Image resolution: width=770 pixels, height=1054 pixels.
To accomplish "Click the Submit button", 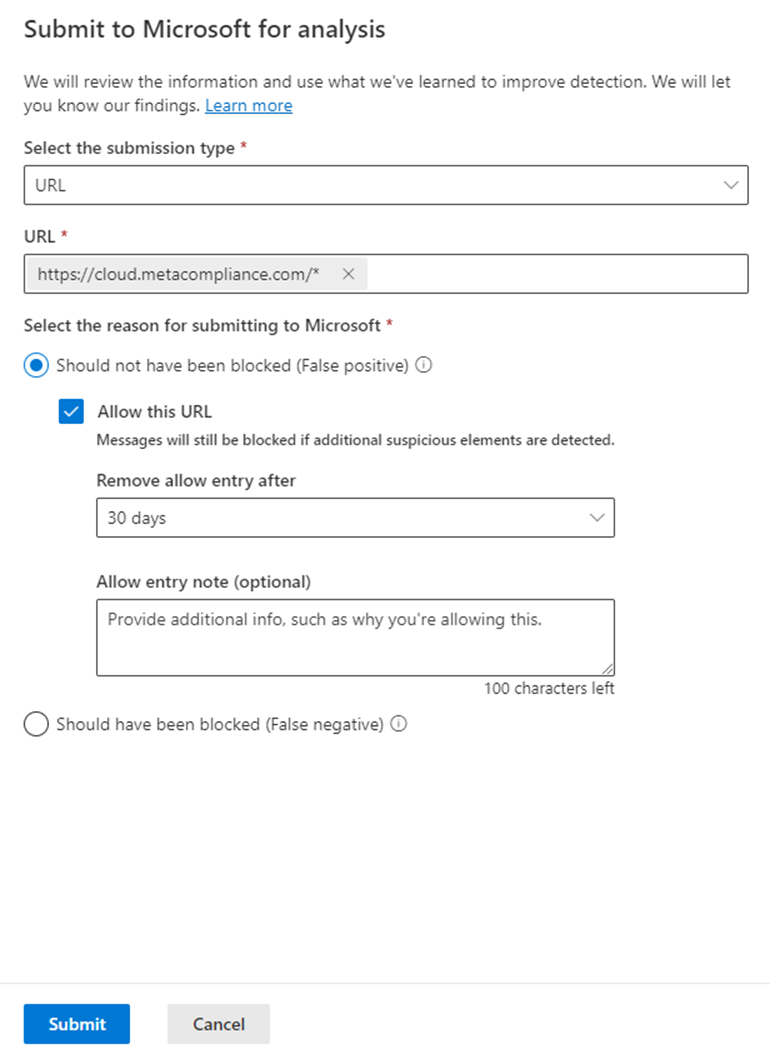I will 76,1024.
